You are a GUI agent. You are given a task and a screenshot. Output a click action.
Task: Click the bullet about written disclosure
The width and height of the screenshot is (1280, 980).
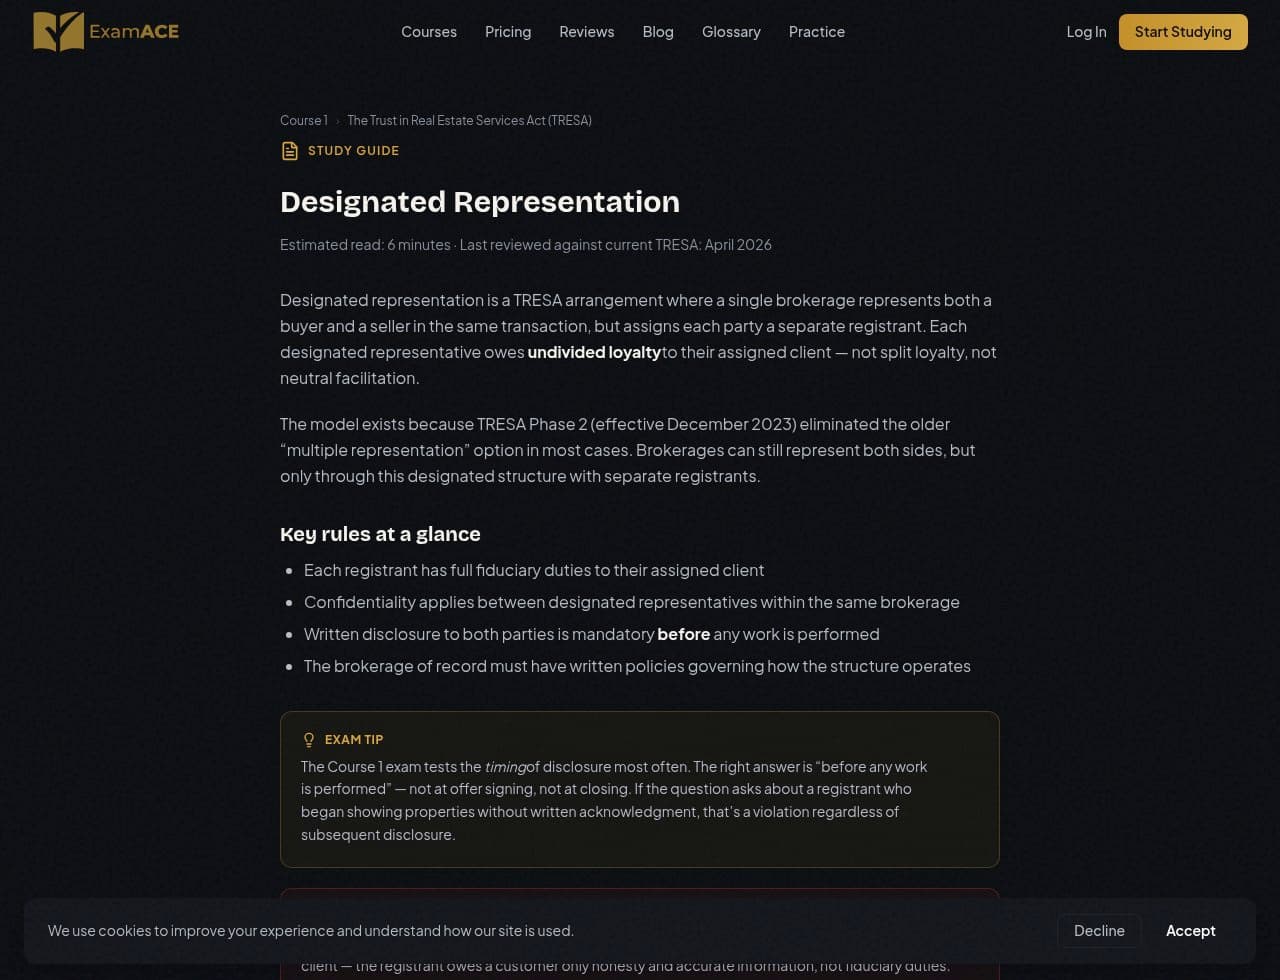(592, 634)
